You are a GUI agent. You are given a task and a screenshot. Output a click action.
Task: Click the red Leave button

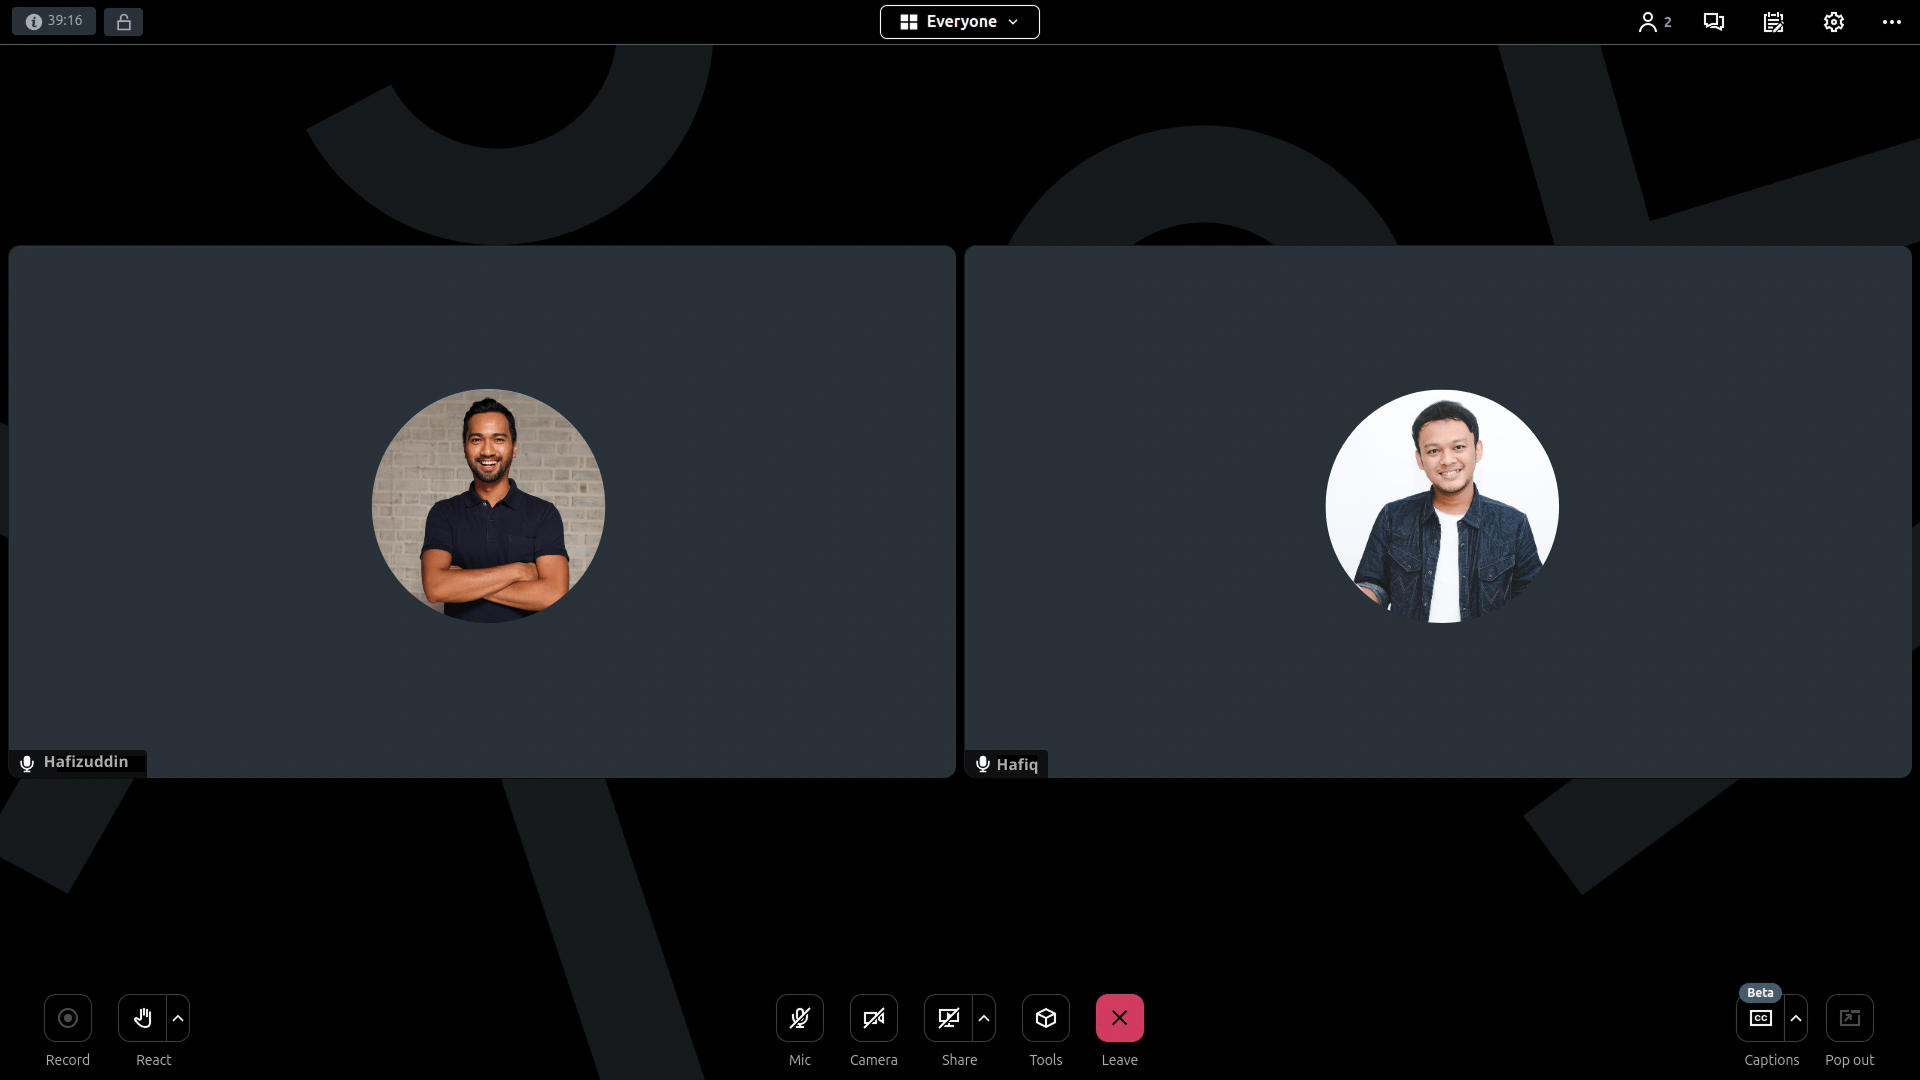[x=1120, y=1018]
